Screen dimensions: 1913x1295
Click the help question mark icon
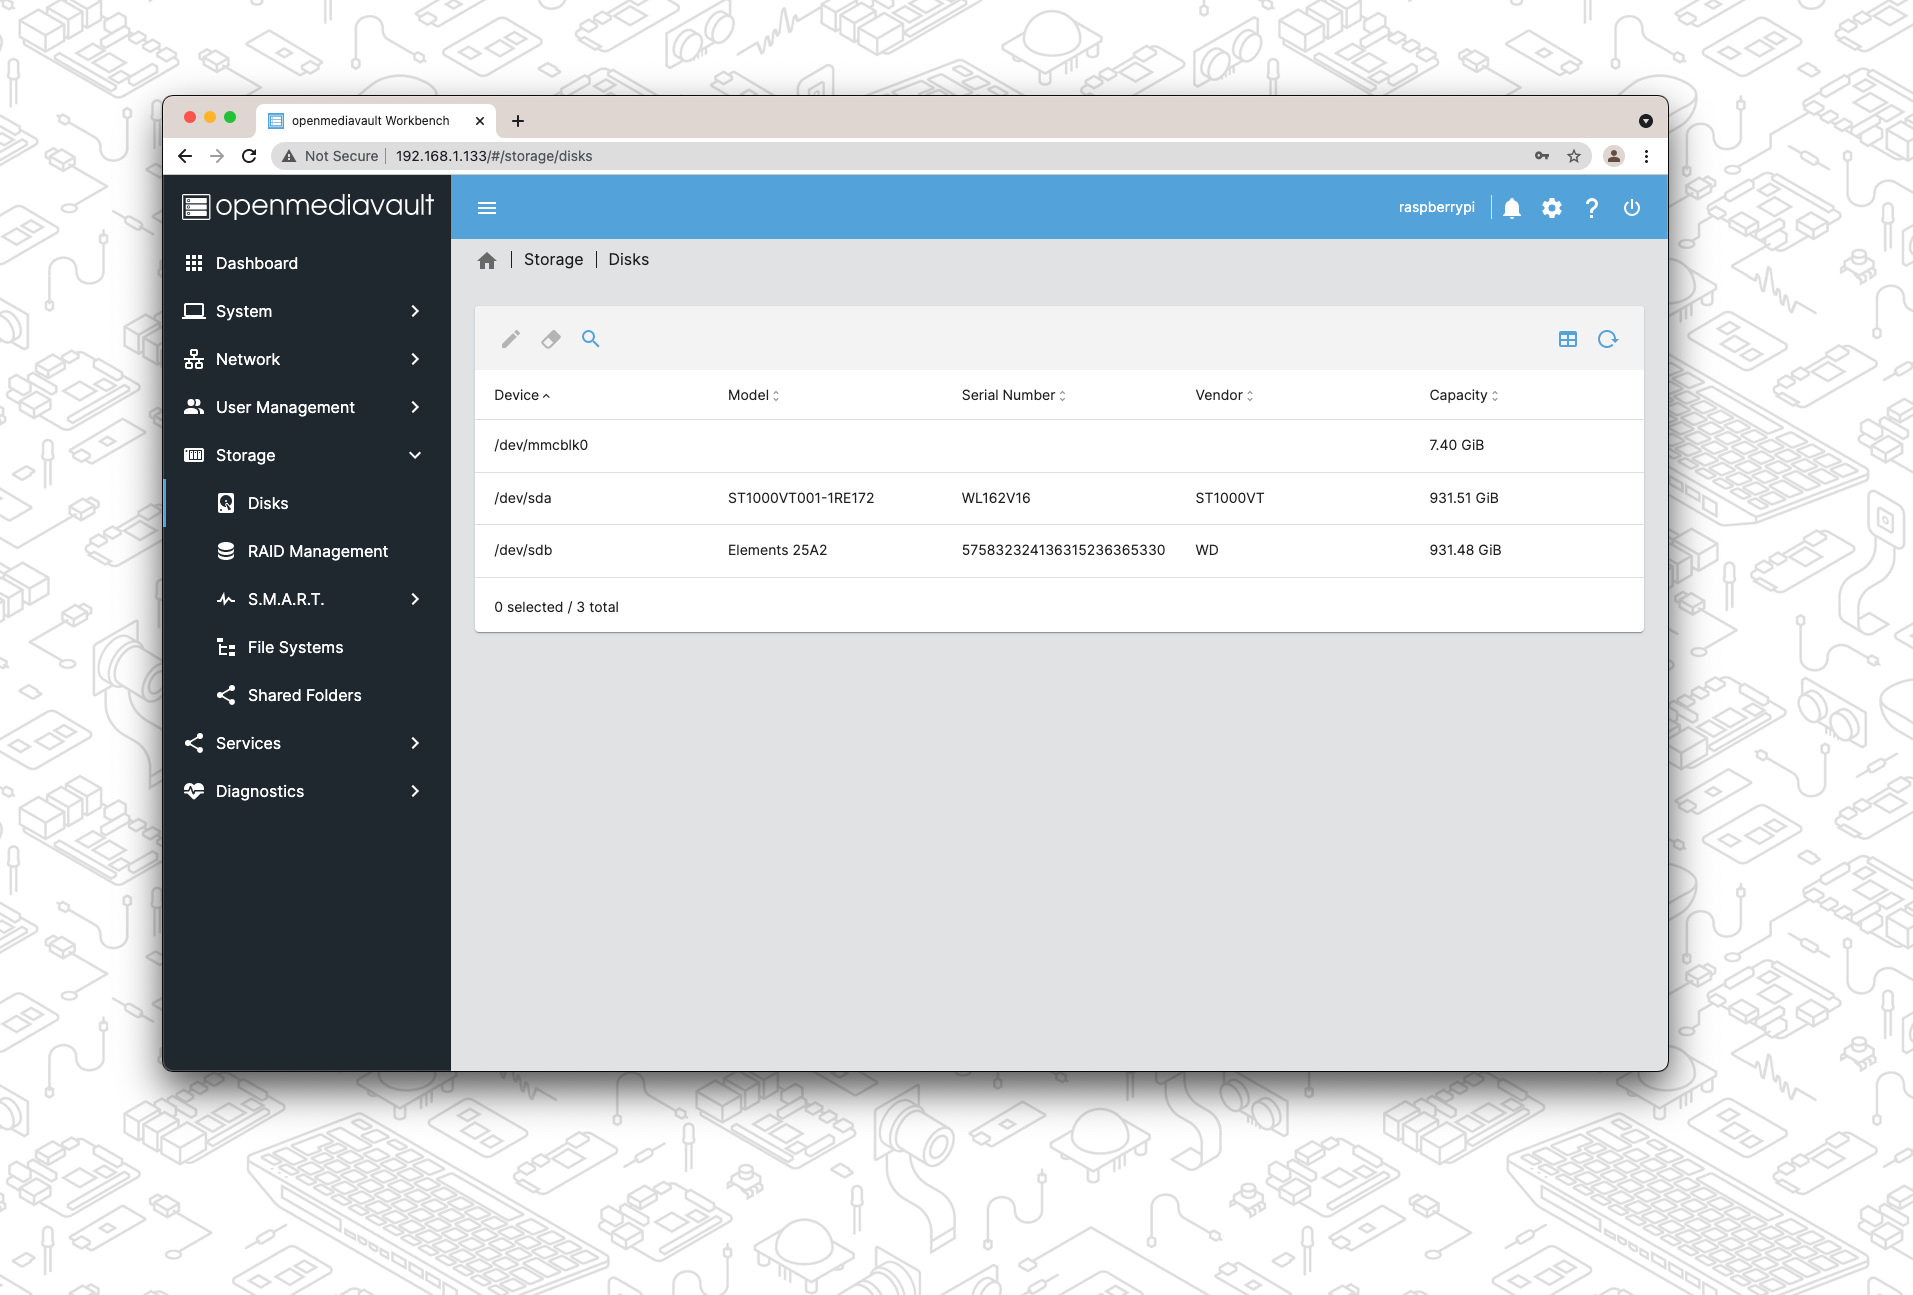1591,208
